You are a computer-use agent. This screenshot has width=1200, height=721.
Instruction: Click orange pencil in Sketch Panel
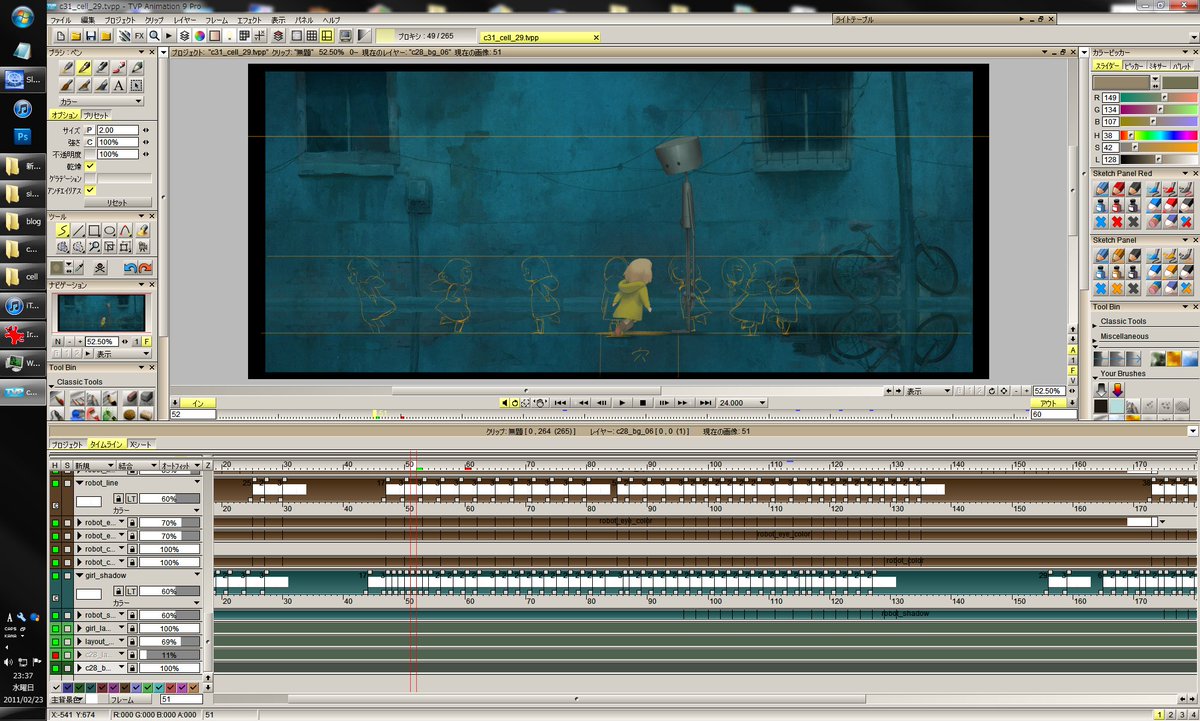click(1117, 256)
